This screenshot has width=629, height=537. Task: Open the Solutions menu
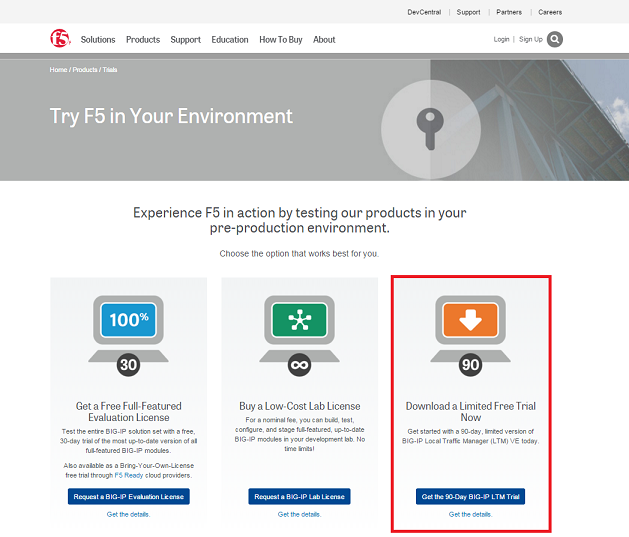click(98, 40)
